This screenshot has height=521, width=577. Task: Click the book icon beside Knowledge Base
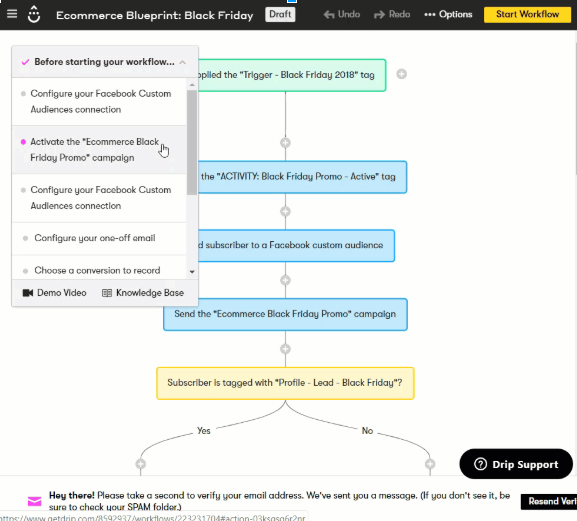coord(107,293)
